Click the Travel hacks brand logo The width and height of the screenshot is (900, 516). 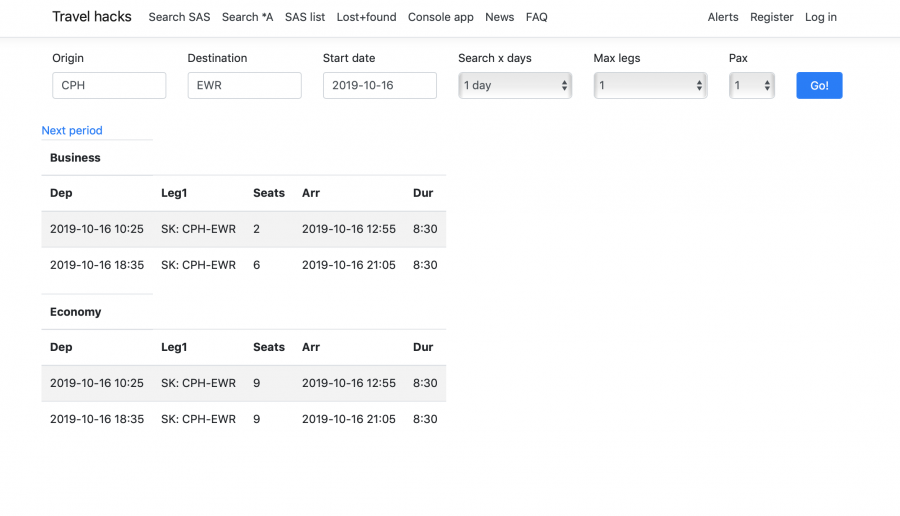click(92, 17)
